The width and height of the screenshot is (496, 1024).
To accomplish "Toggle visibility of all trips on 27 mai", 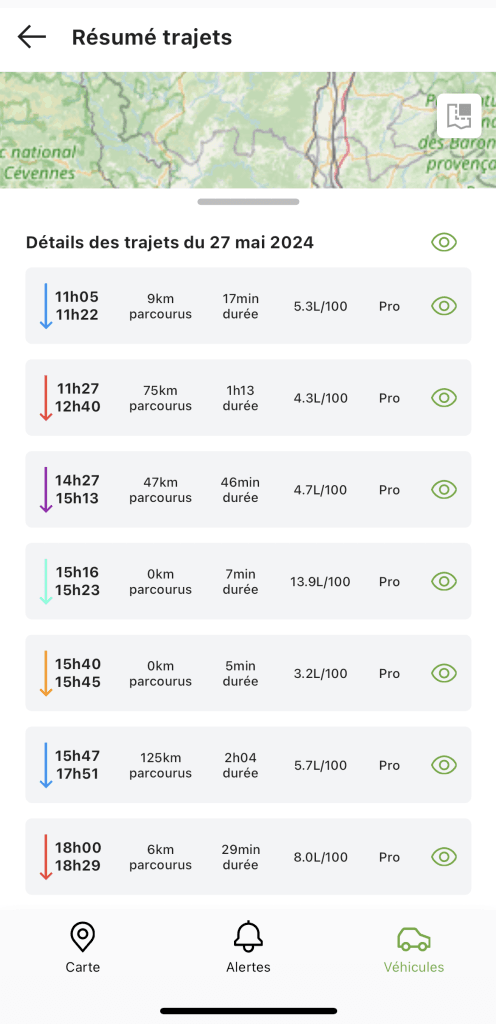I will pos(444,243).
